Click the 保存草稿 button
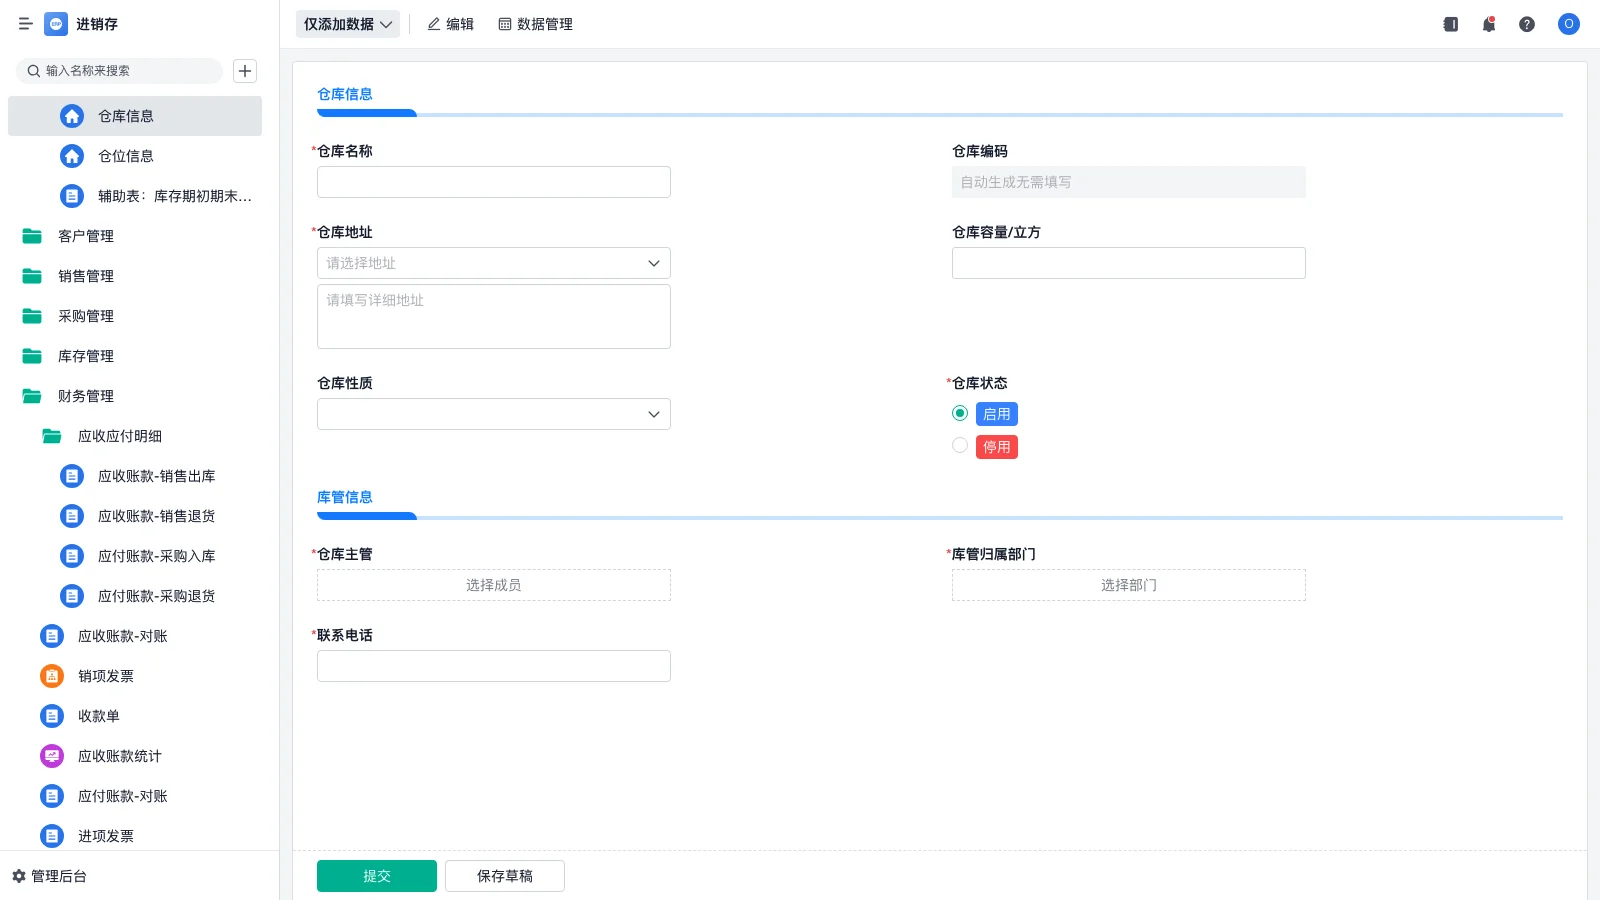Image resolution: width=1600 pixels, height=900 pixels. pyautogui.click(x=505, y=876)
